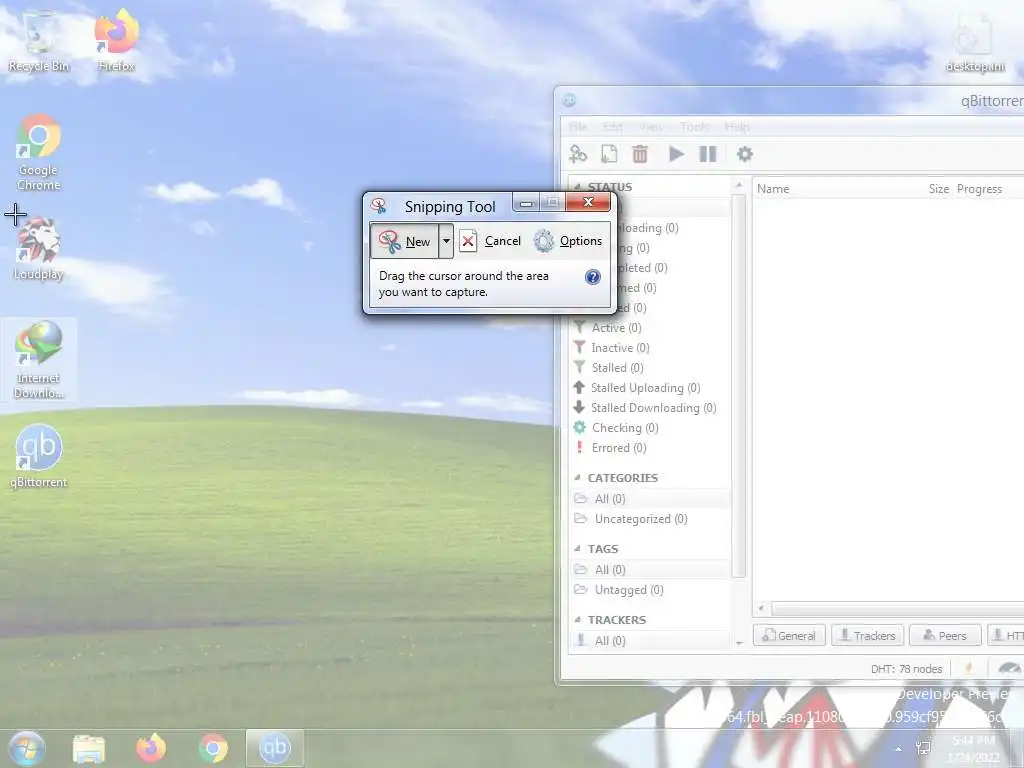Select the Loudplay desktop shortcut
This screenshot has width=1024, height=768.
(x=39, y=249)
